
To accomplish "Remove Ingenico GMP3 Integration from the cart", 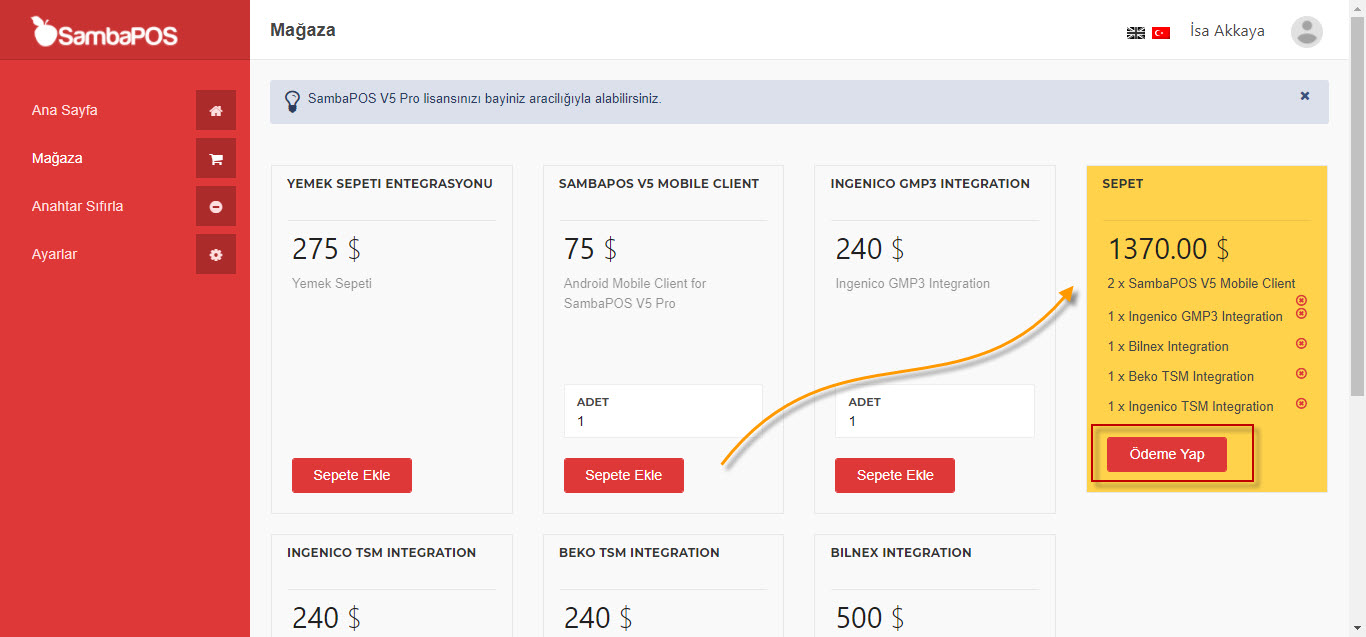I will tap(1301, 313).
